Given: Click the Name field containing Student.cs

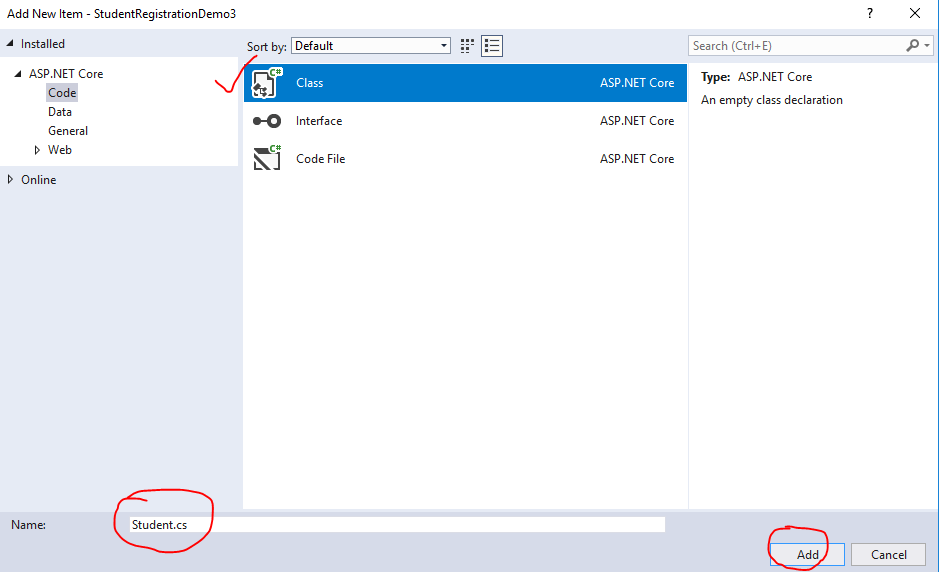Looking at the screenshot, I should pyautogui.click(x=395, y=525).
